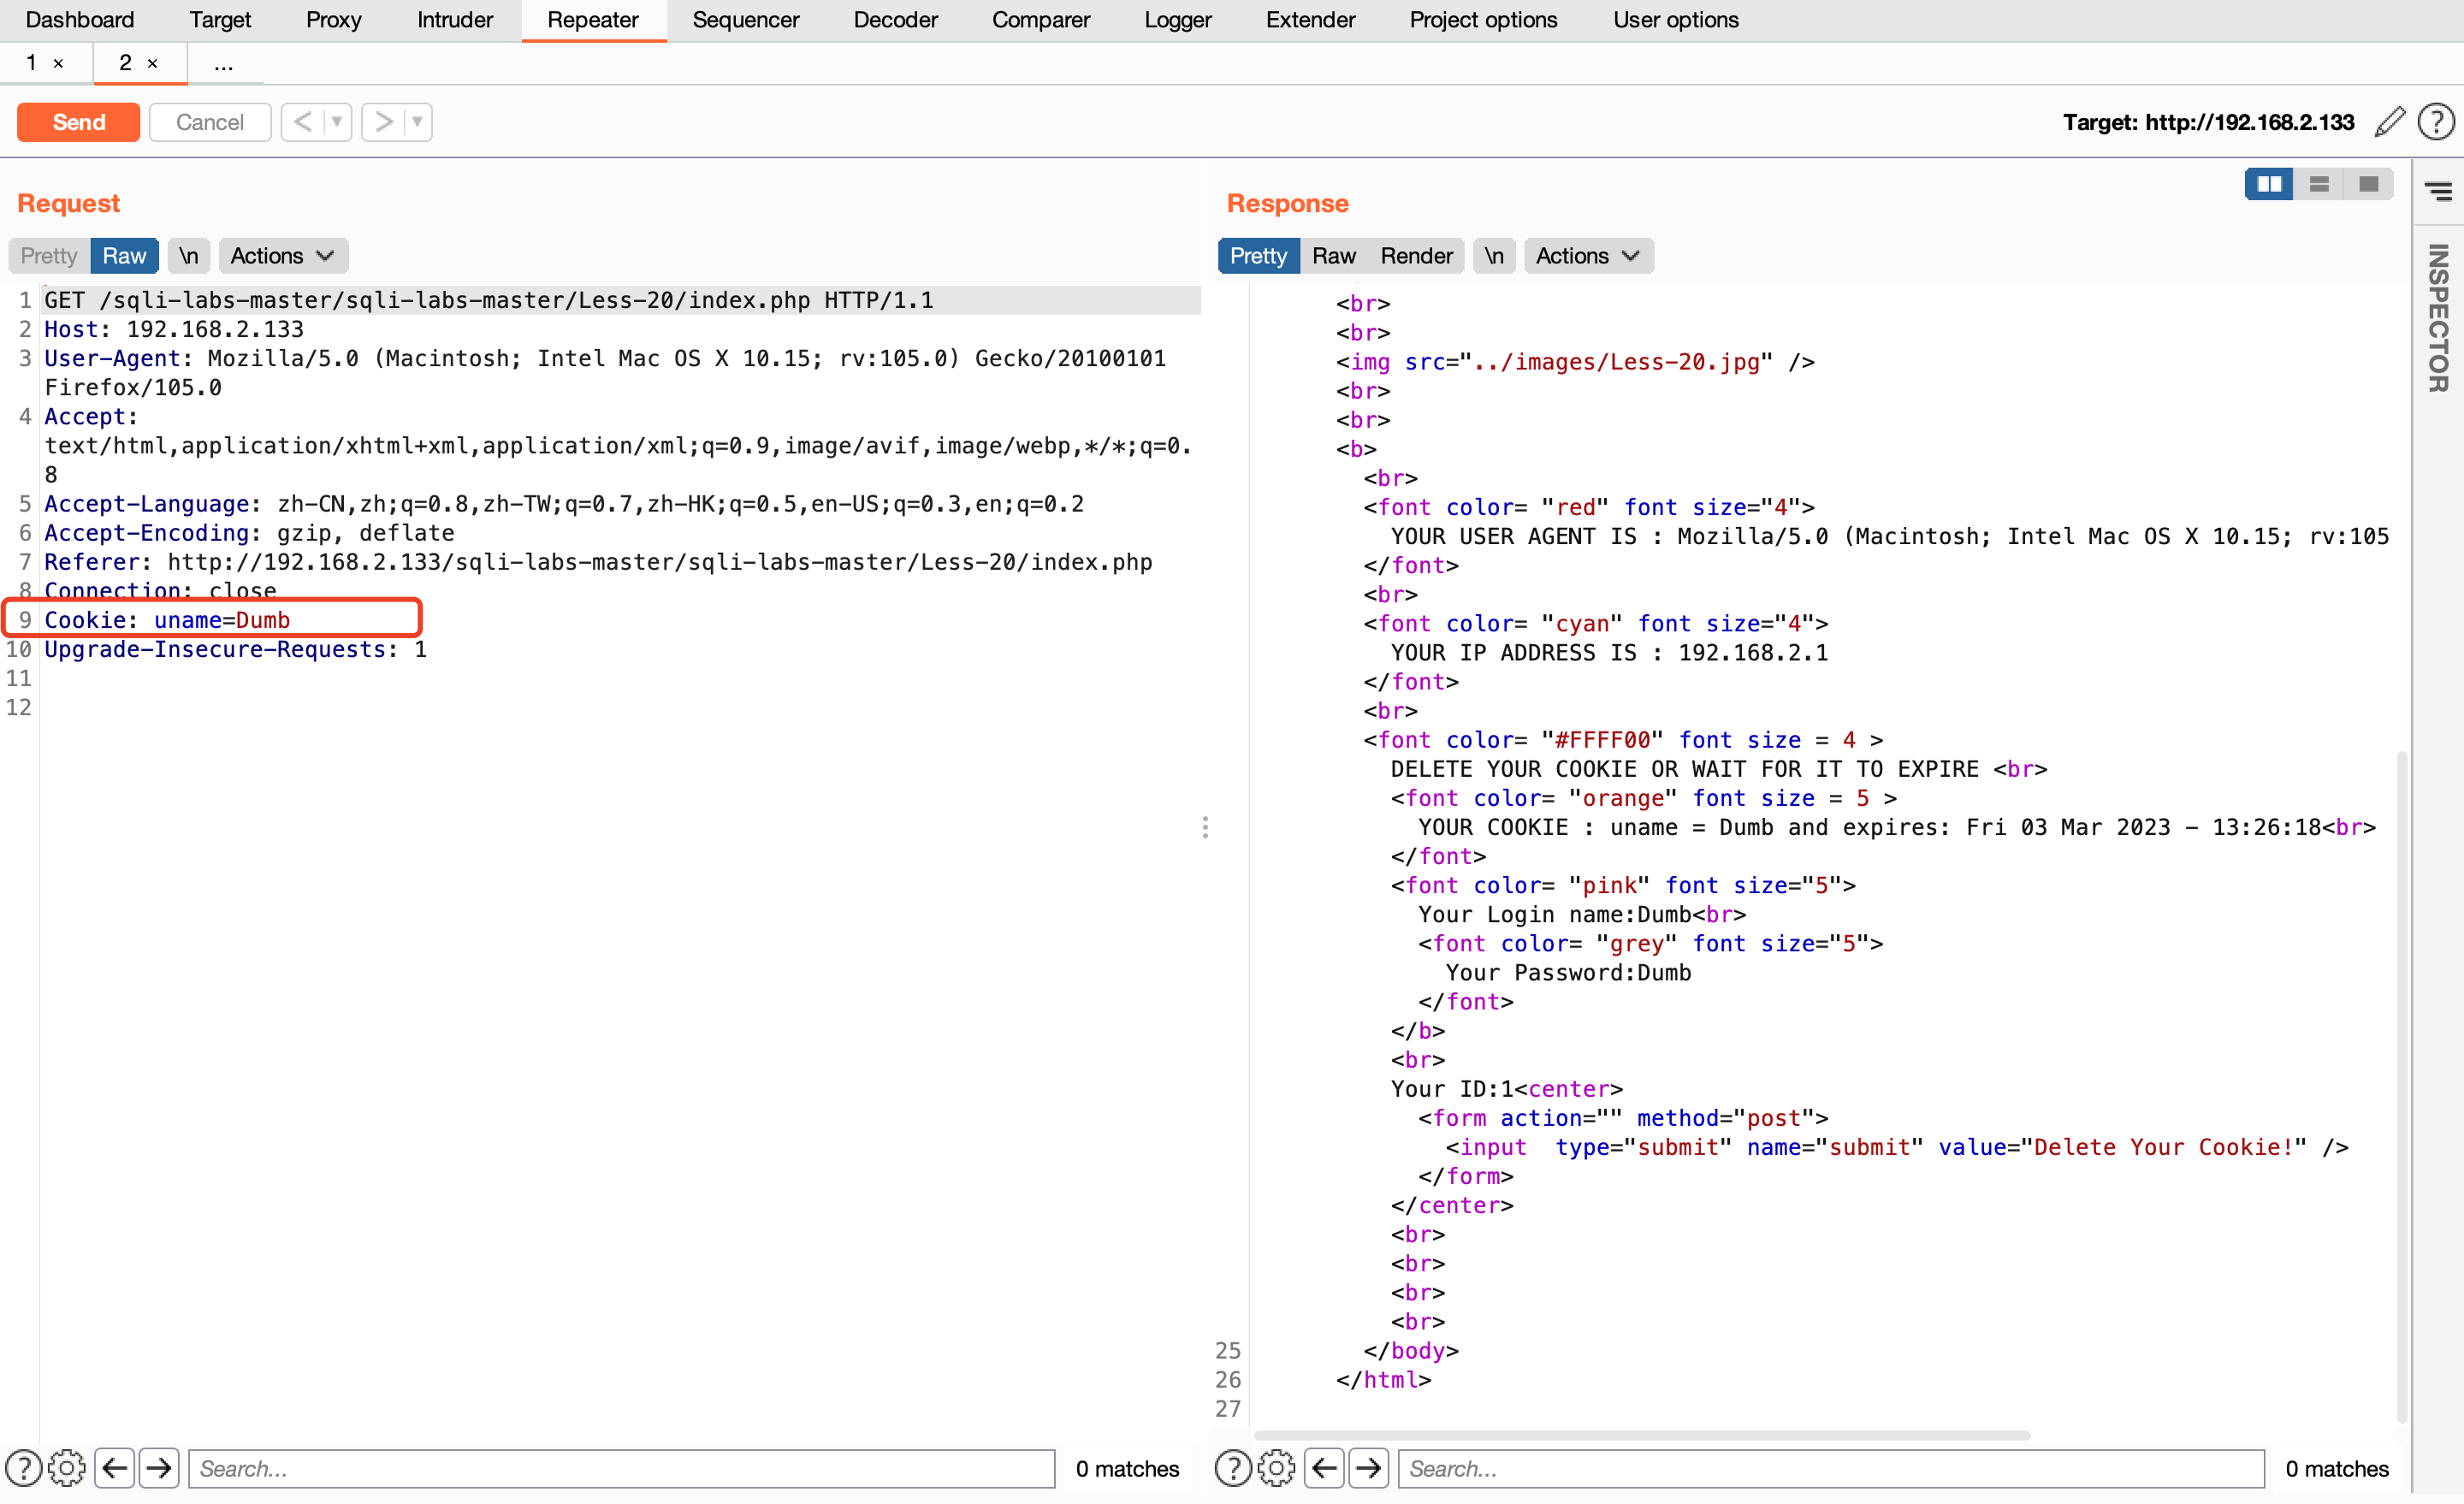Open the request Actions dropdown
This screenshot has width=2464, height=1504.
283,256
